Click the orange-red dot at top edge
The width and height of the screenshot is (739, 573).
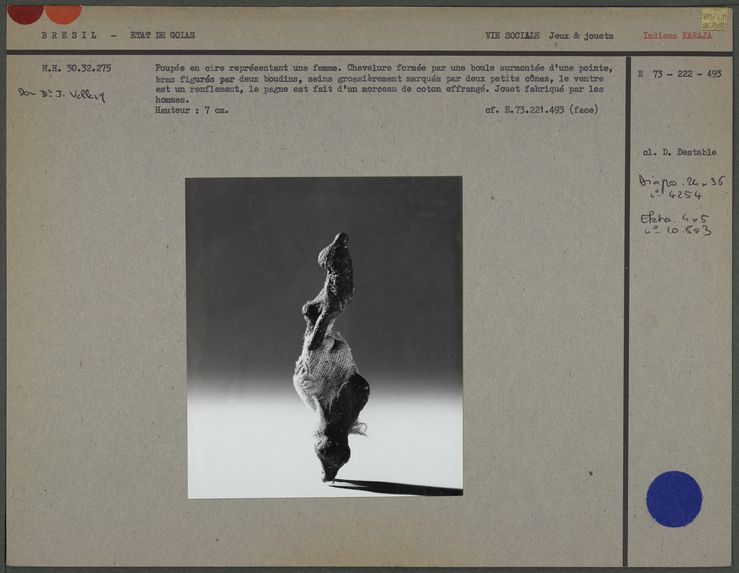pos(63,12)
